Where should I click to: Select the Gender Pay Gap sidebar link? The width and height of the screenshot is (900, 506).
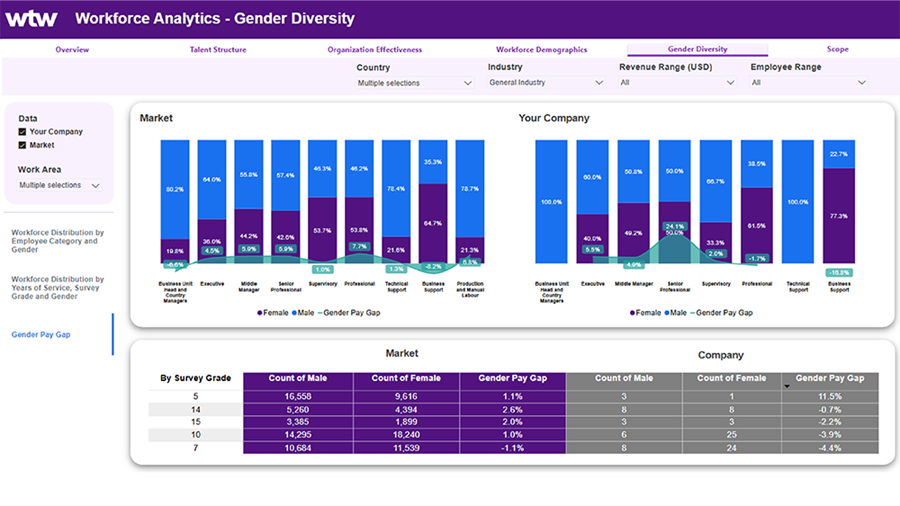point(41,334)
